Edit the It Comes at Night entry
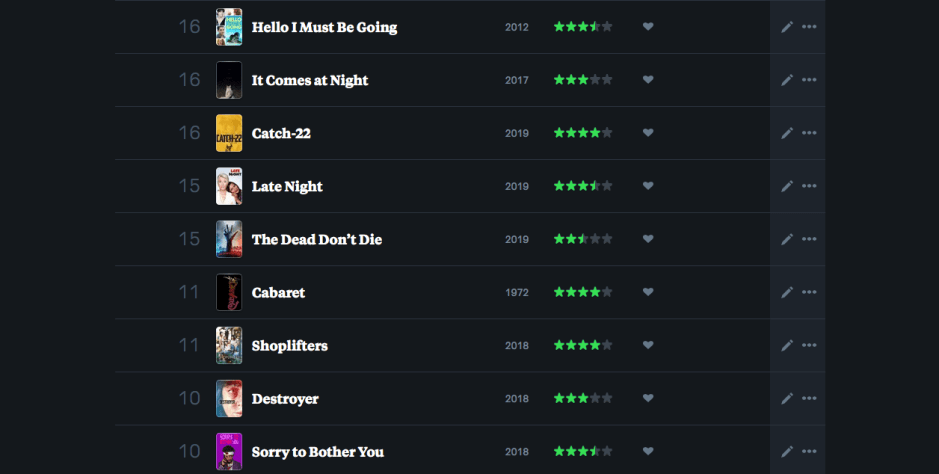This screenshot has height=474, width=939. coord(787,80)
